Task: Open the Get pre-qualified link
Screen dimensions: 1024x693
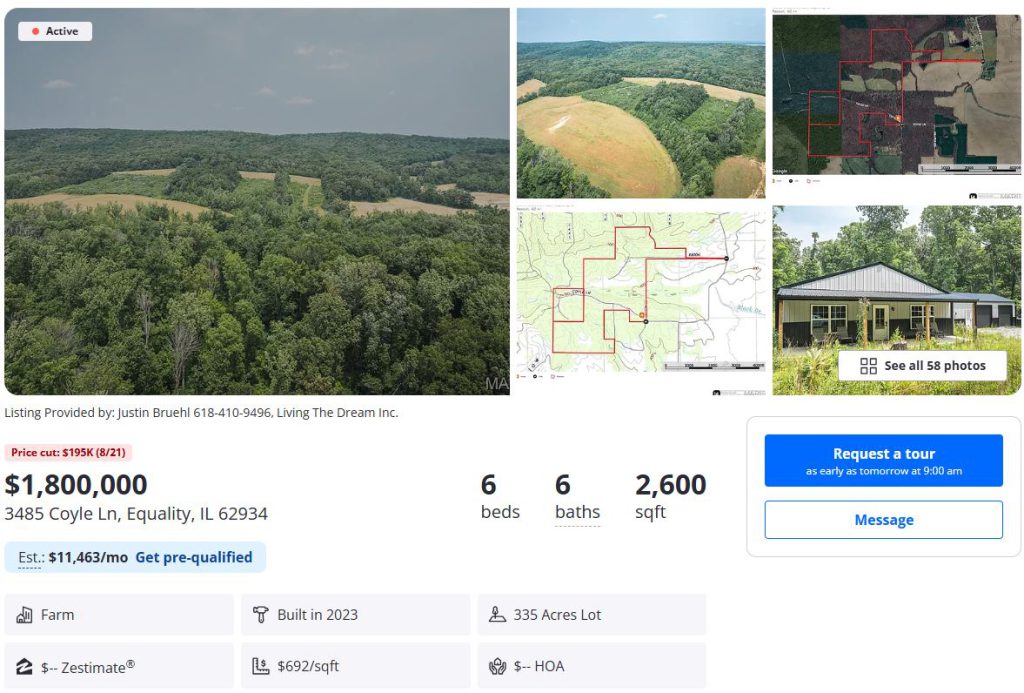Action: [x=194, y=557]
